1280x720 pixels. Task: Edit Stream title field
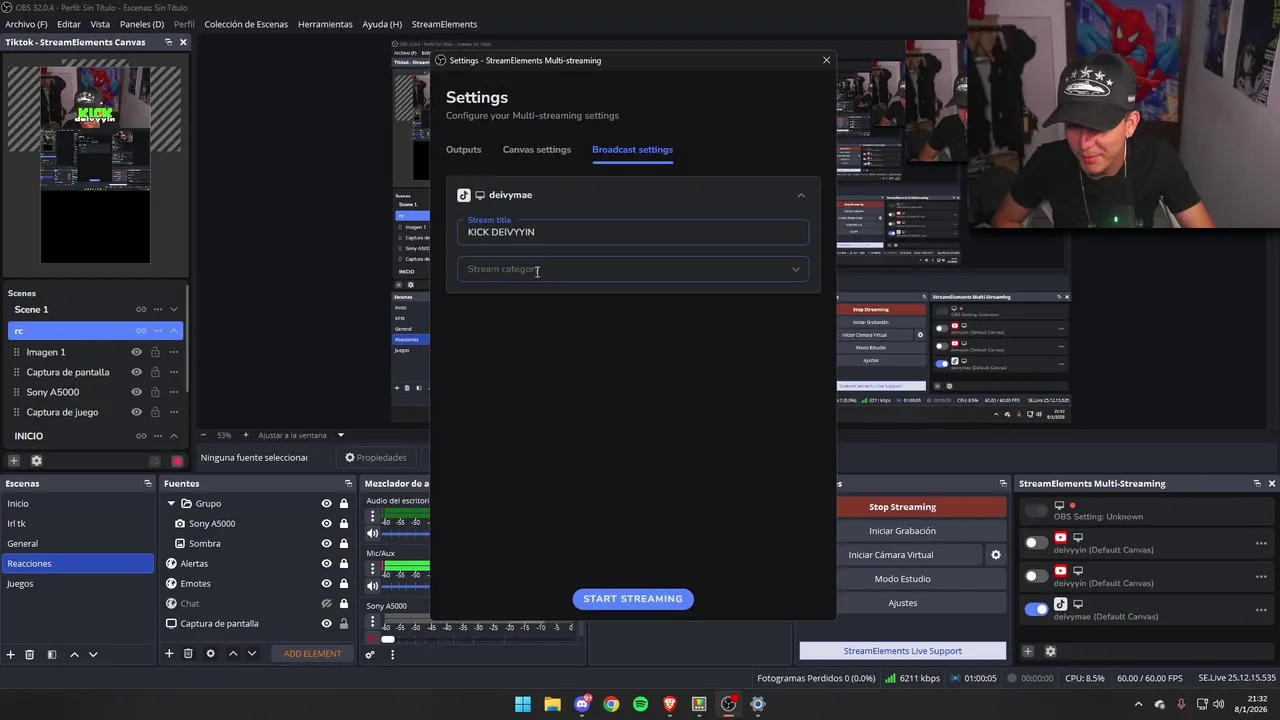[x=633, y=232]
